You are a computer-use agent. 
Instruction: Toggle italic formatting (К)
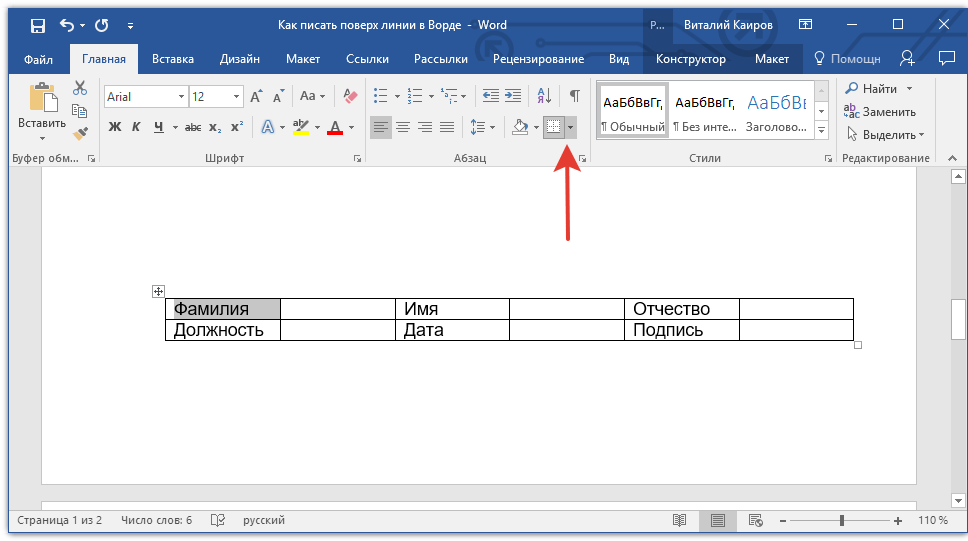point(137,127)
